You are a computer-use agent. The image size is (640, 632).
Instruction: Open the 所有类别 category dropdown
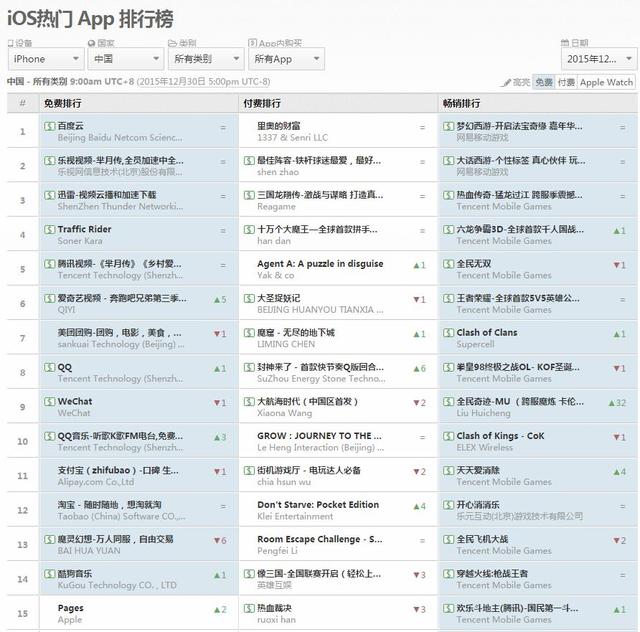pyautogui.click(x=206, y=59)
